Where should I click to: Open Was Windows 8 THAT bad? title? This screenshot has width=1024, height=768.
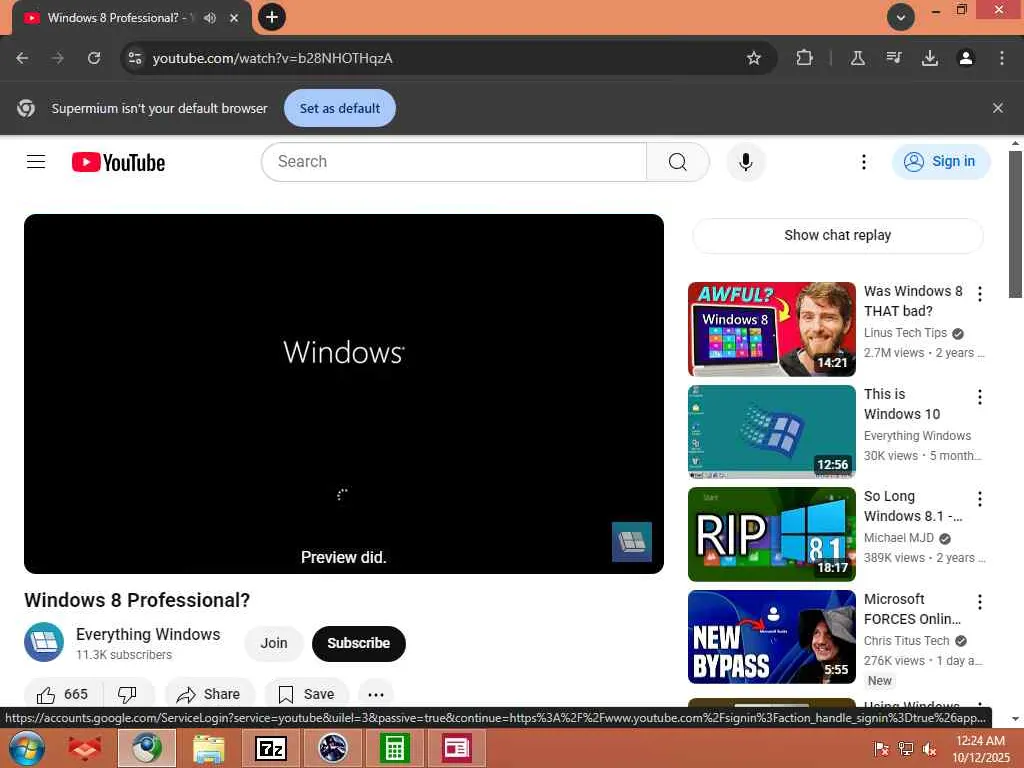coord(913,301)
